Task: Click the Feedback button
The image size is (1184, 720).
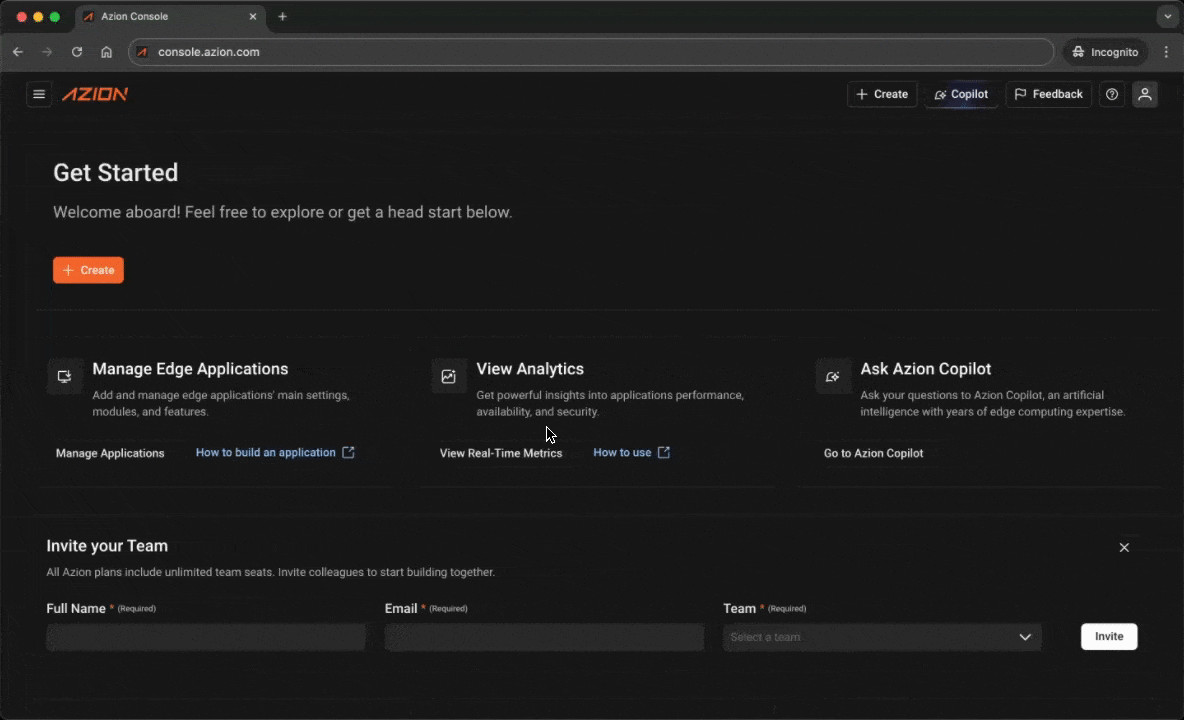Action: tap(1048, 94)
